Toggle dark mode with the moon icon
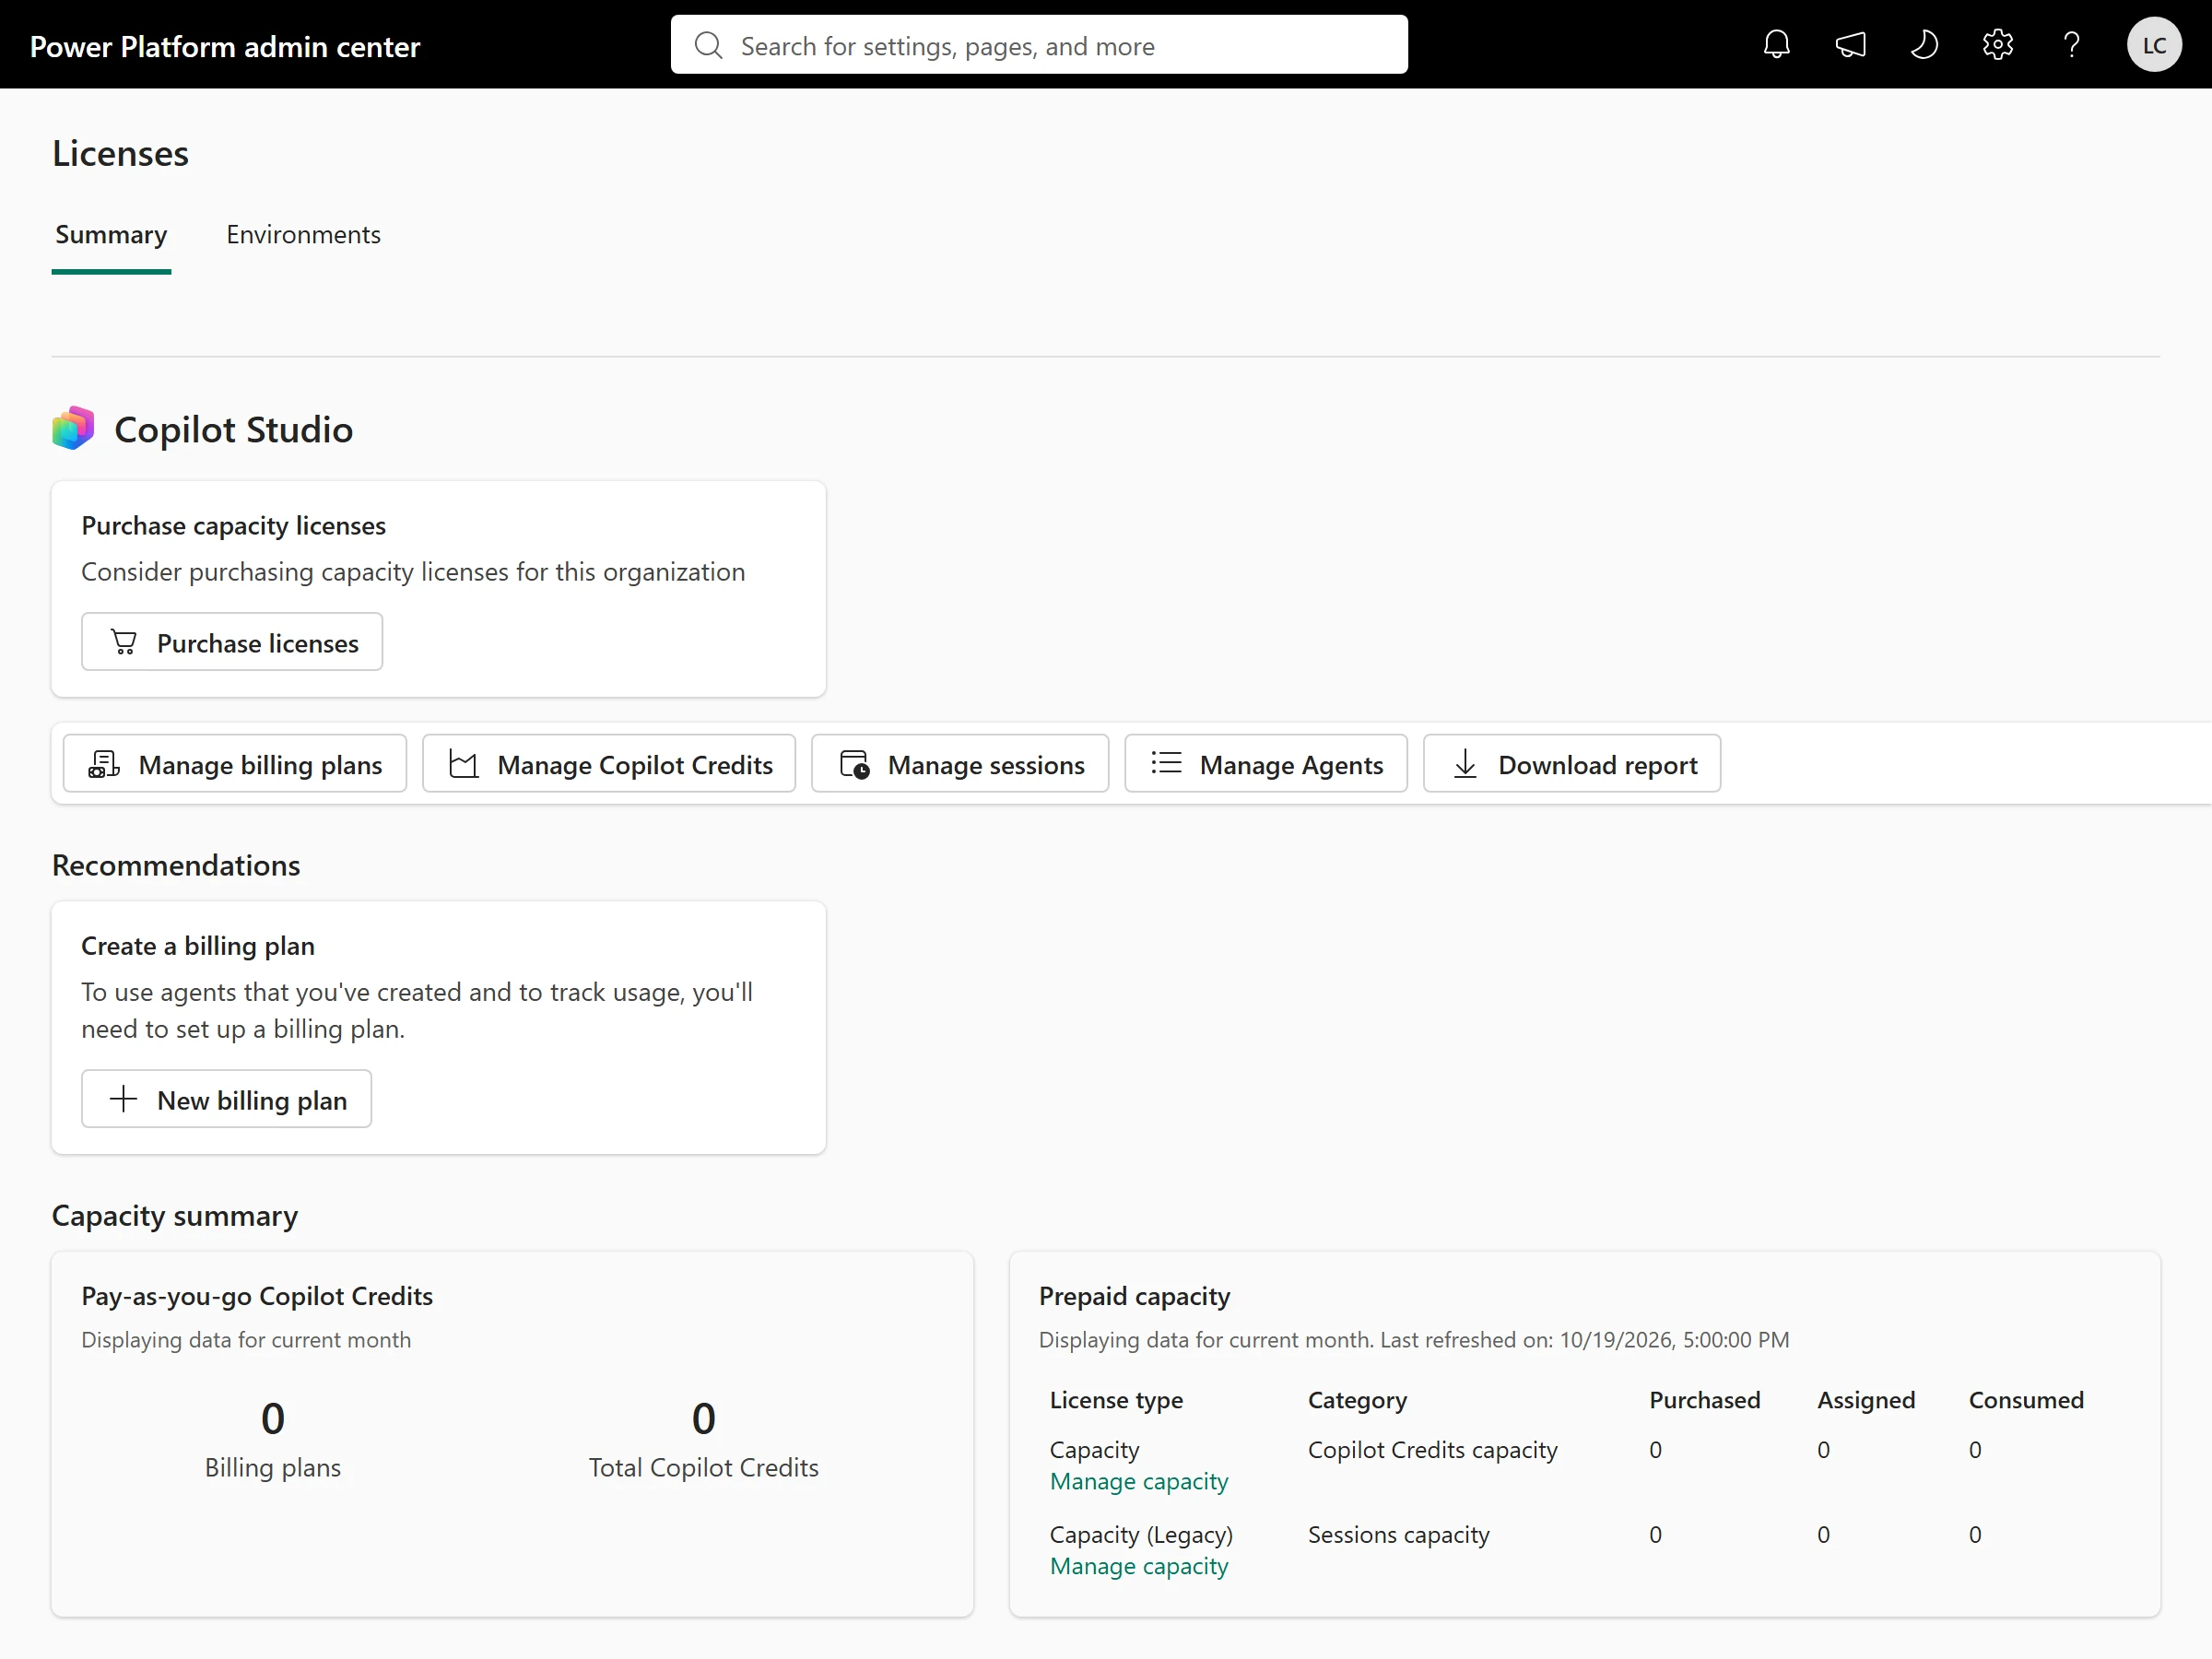This screenshot has height=1659, width=2212. [1924, 45]
